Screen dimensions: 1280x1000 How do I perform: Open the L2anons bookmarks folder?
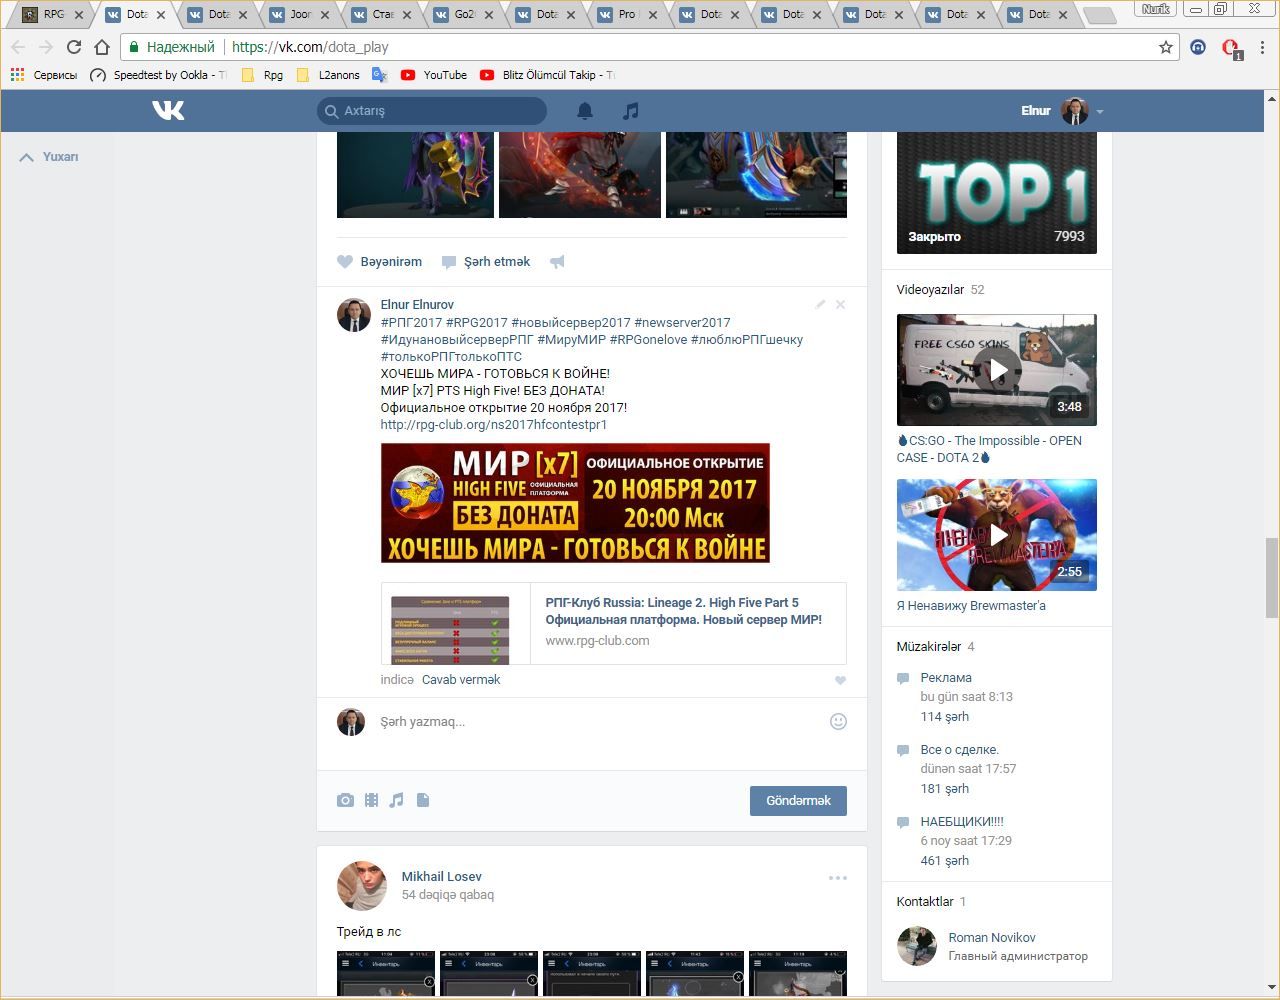click(328, 75)
